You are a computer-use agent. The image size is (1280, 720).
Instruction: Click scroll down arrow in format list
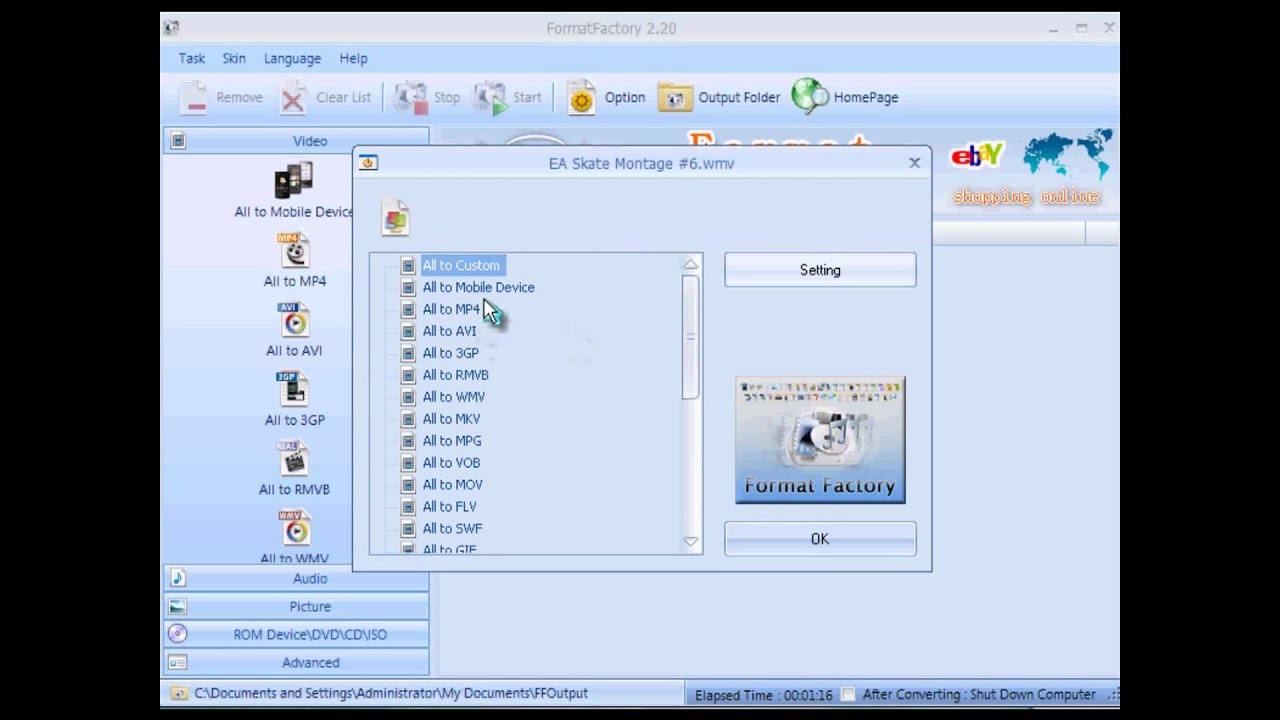(691, 541)
